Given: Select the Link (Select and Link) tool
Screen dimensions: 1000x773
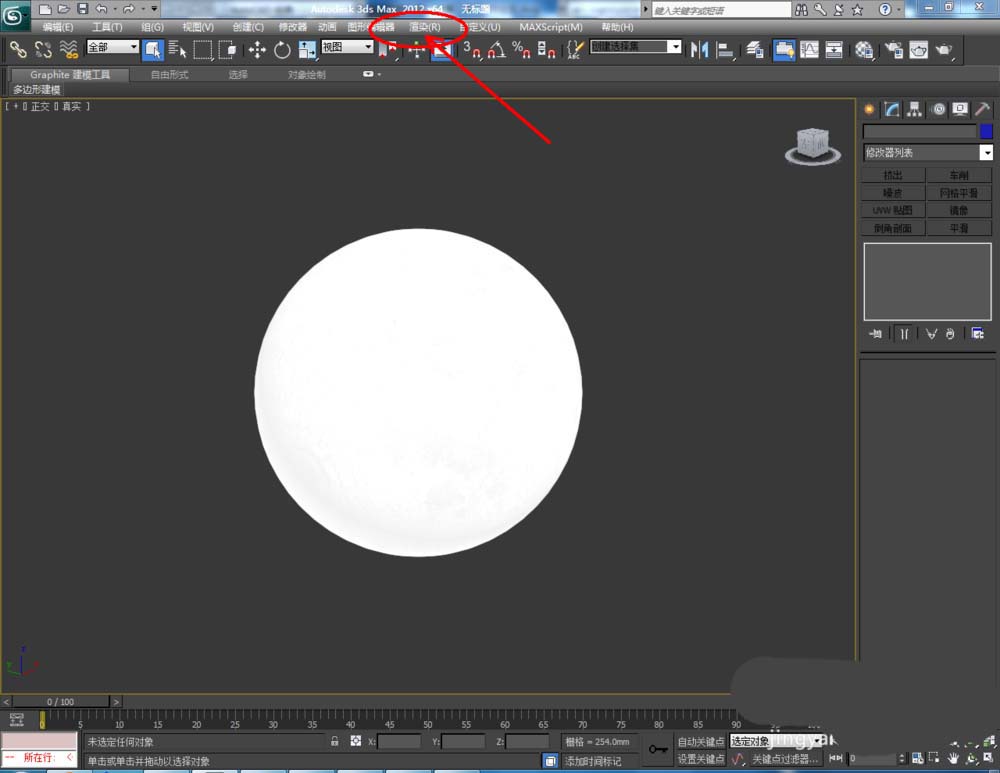Looking at the screenshot, I should pyautogui.click(x=18, y=49).
